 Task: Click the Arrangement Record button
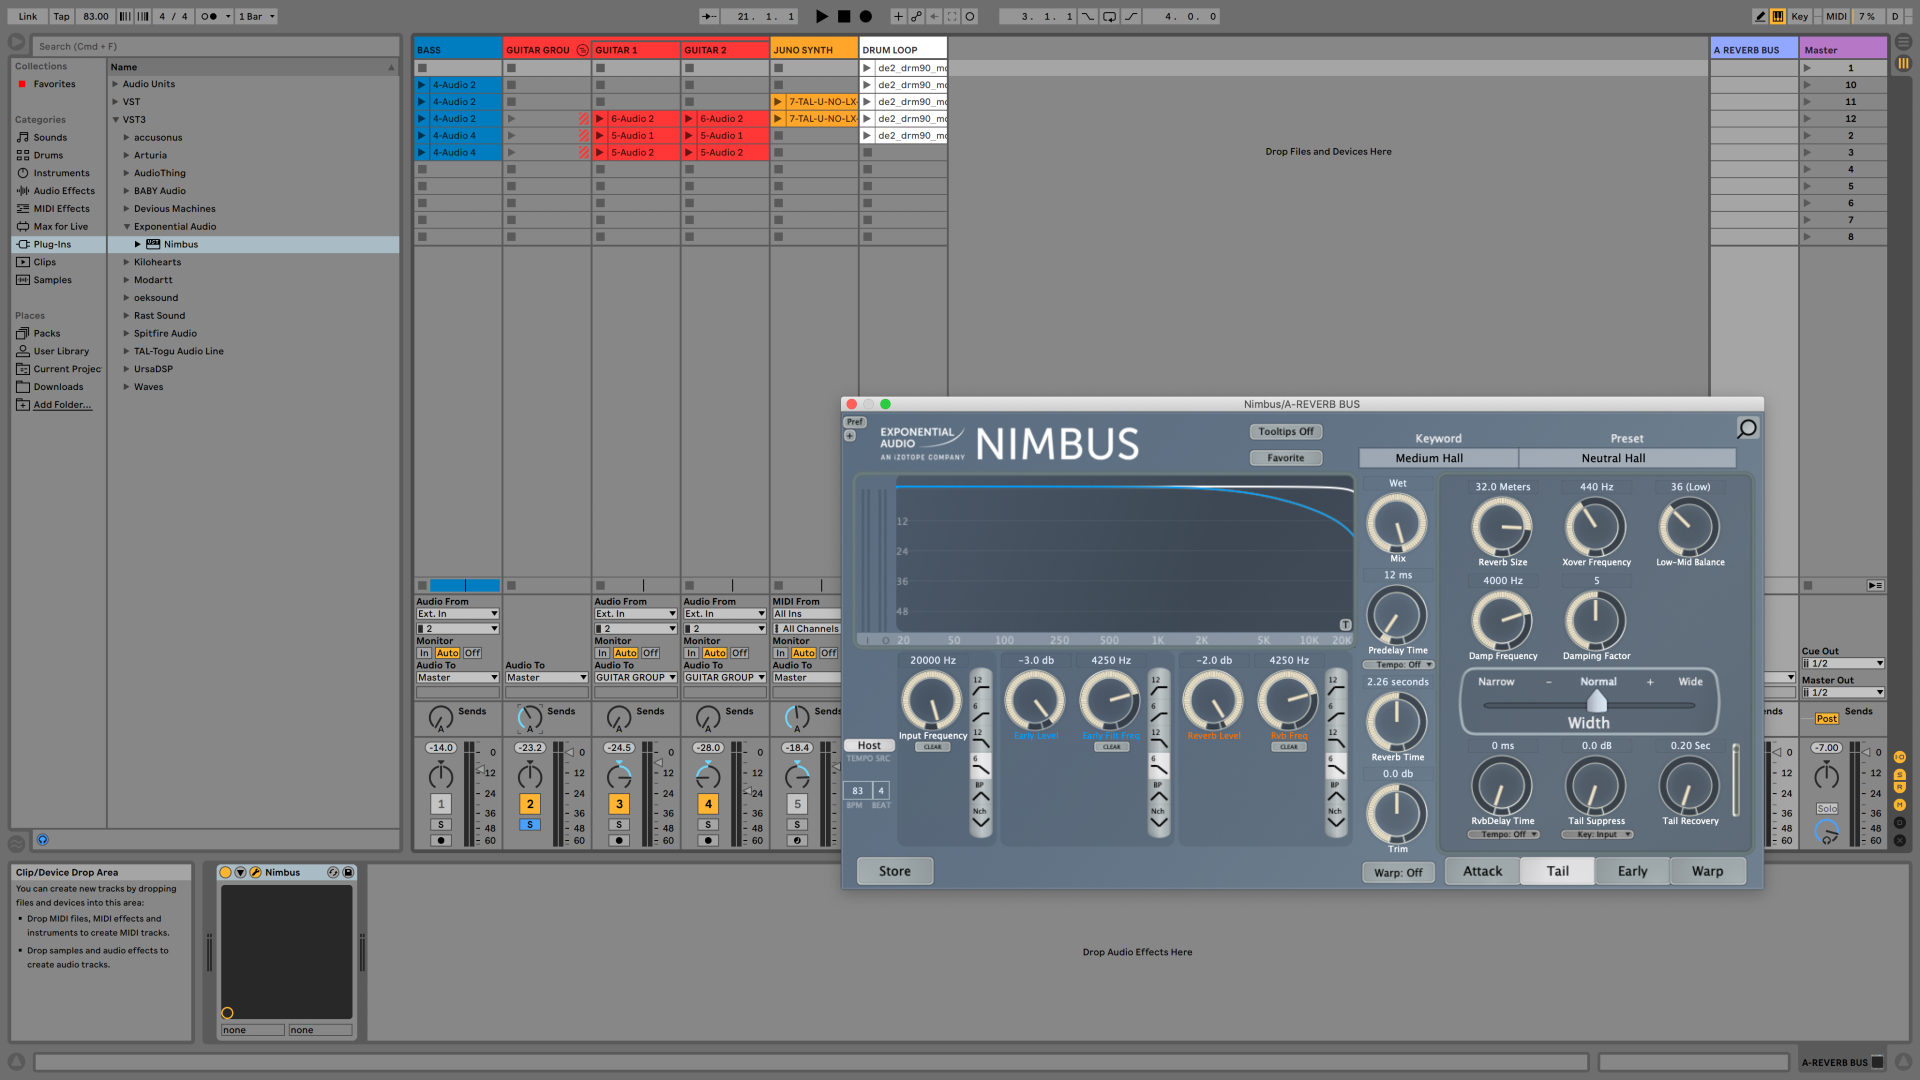(866, 16)
